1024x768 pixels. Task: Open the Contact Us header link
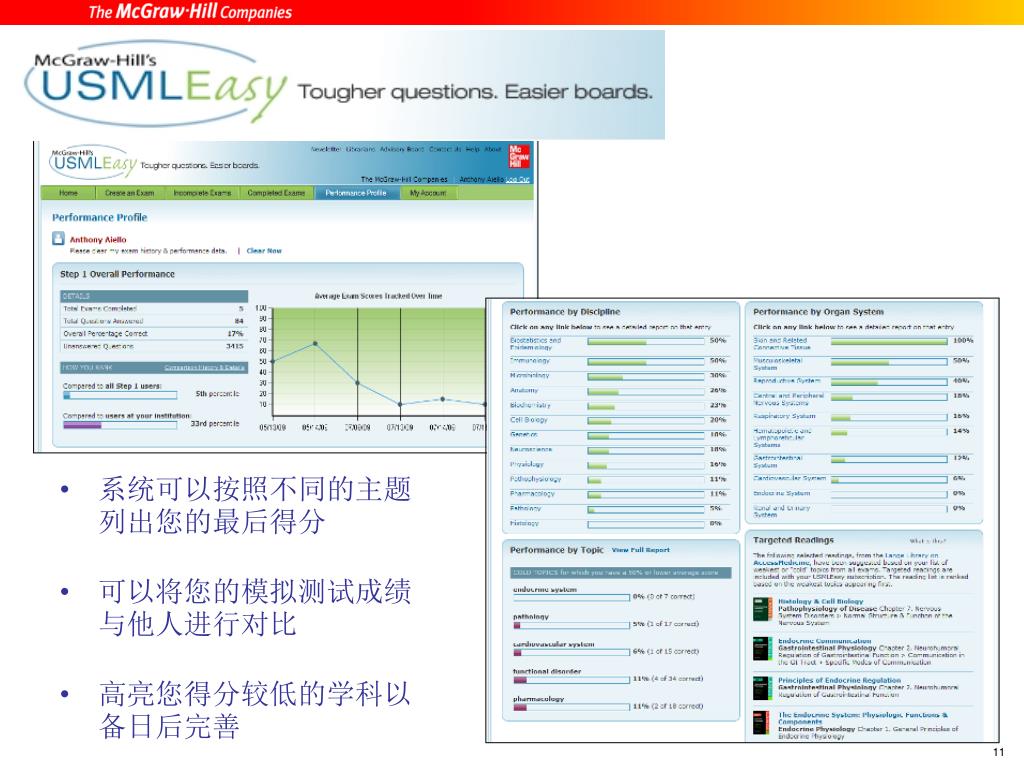click(x=445, y=150)
